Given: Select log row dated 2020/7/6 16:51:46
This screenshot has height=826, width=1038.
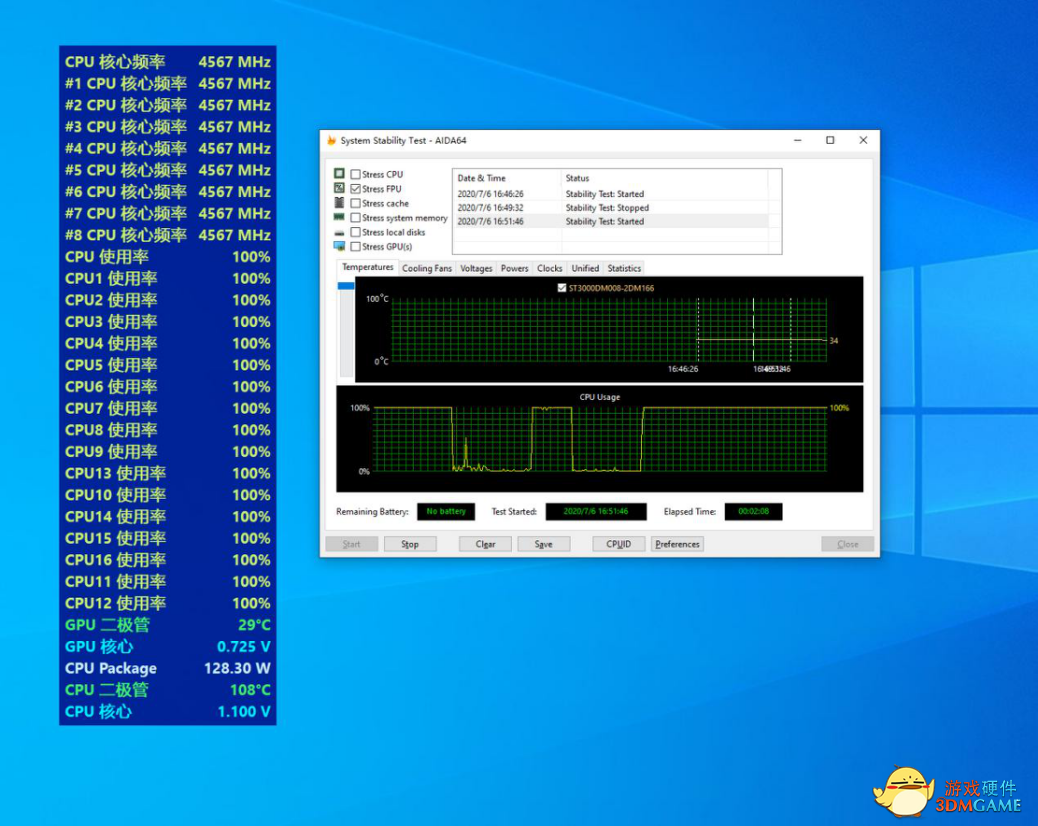Looking at the screenshot, I should [x=610, y=222].
